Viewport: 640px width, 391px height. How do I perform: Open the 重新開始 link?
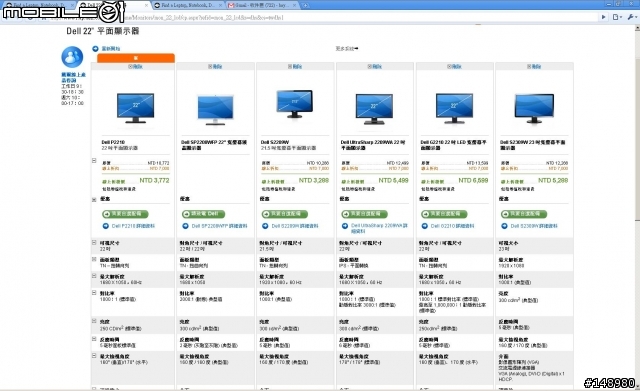click(111, 49)
